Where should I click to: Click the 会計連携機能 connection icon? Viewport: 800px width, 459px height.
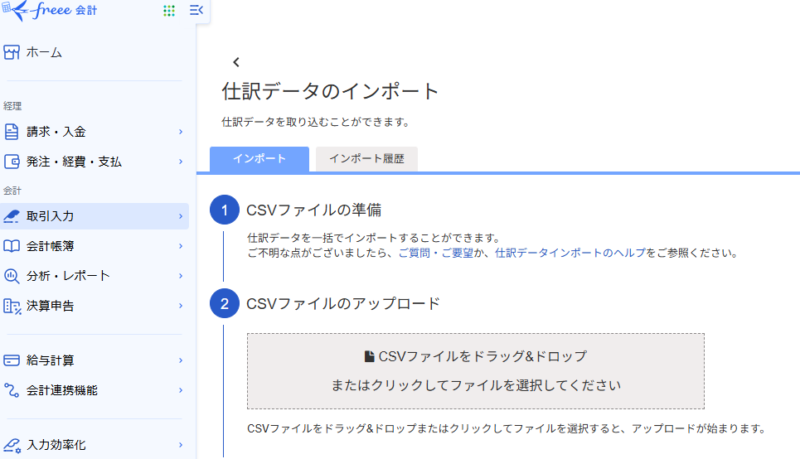click(x=12, y=390)
